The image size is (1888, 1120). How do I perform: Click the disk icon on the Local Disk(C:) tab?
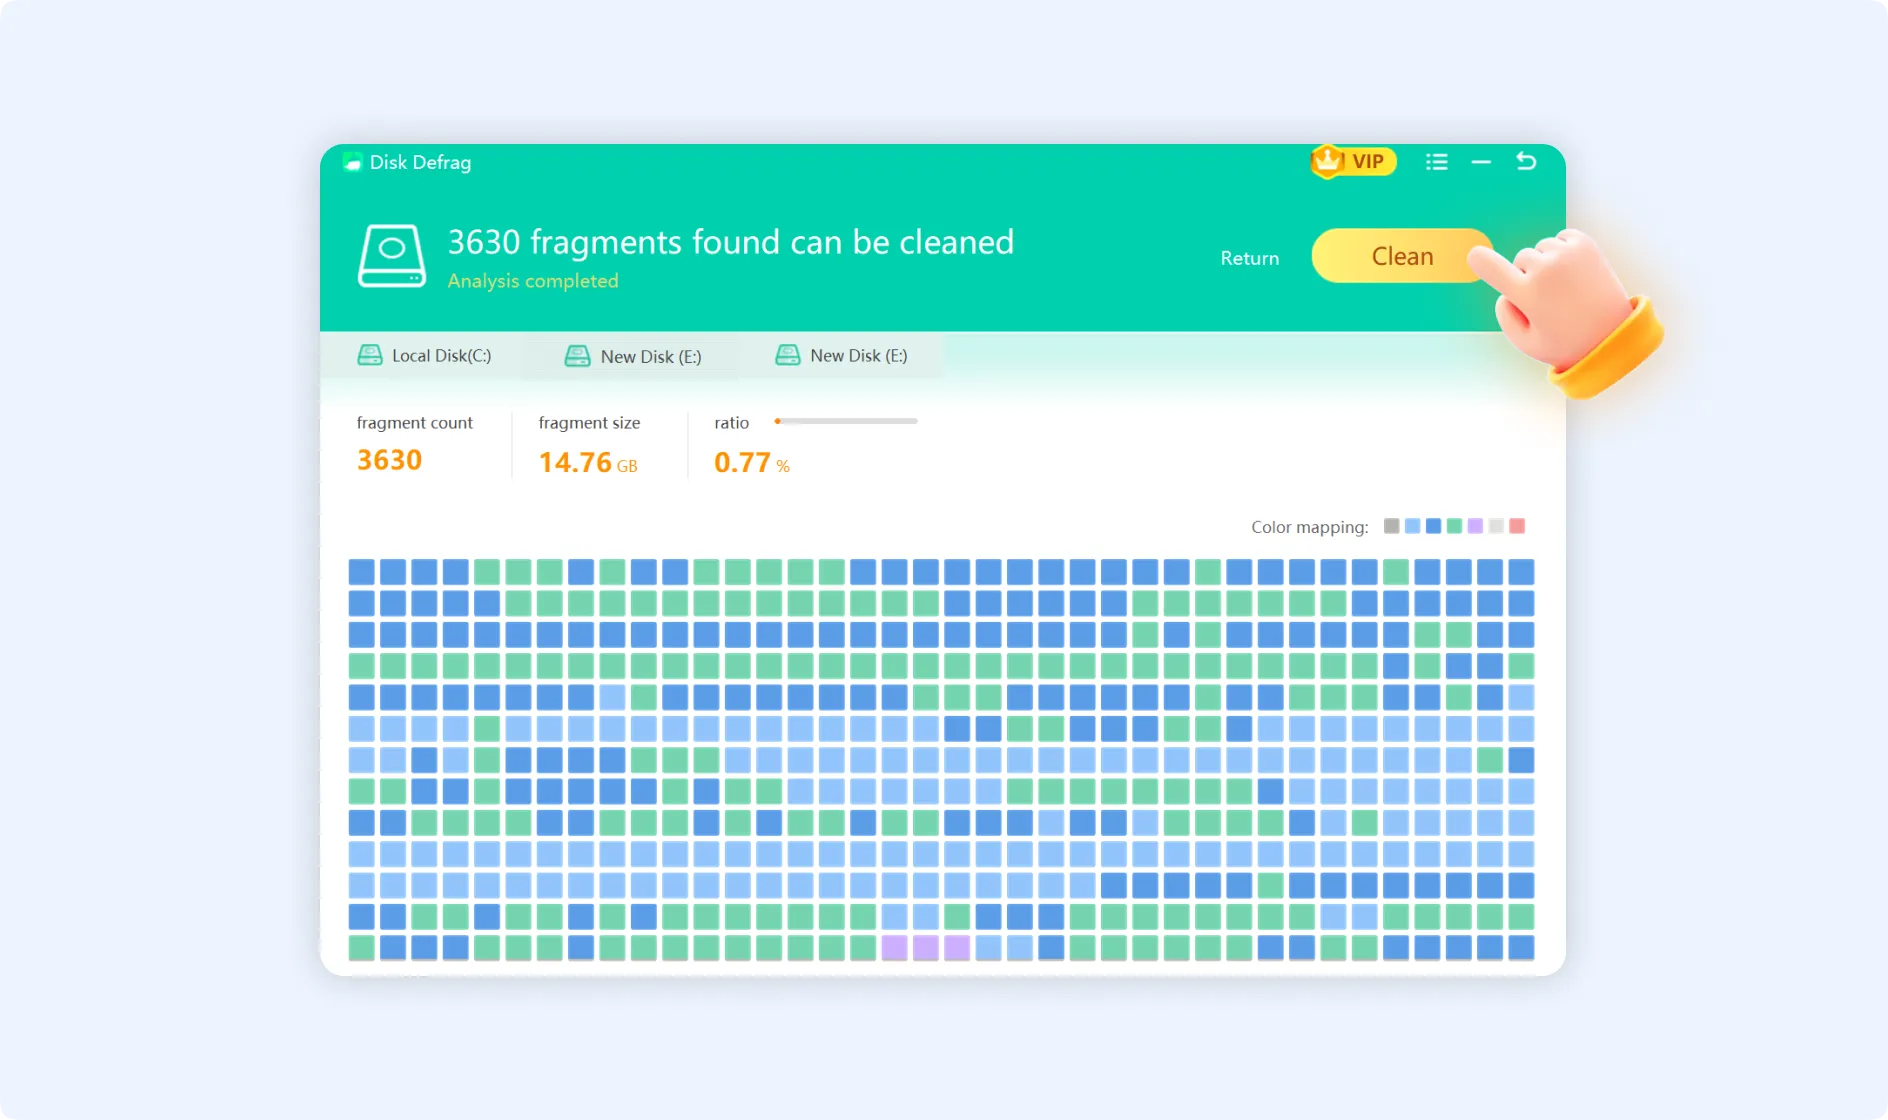tap(370, 355)
